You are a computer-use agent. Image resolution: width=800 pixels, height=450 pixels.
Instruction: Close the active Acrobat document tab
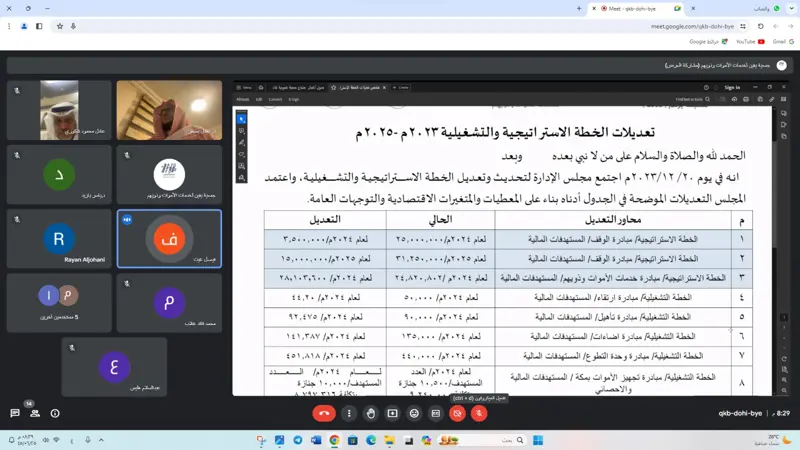click(384, 88)
